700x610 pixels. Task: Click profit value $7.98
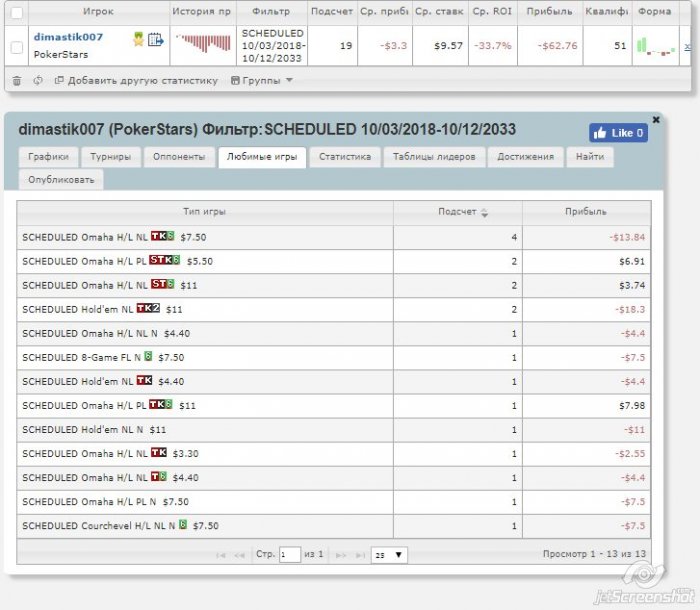coord(632,406)
